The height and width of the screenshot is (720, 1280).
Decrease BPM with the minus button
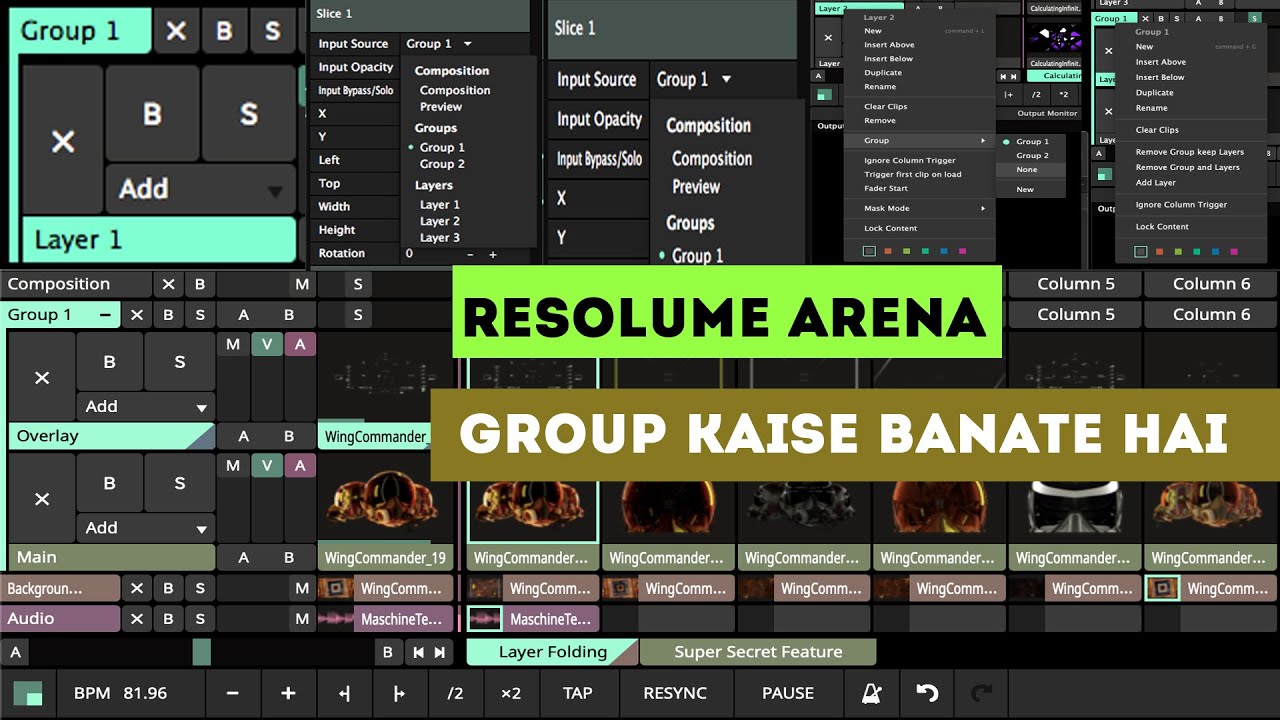coord(233,693)
